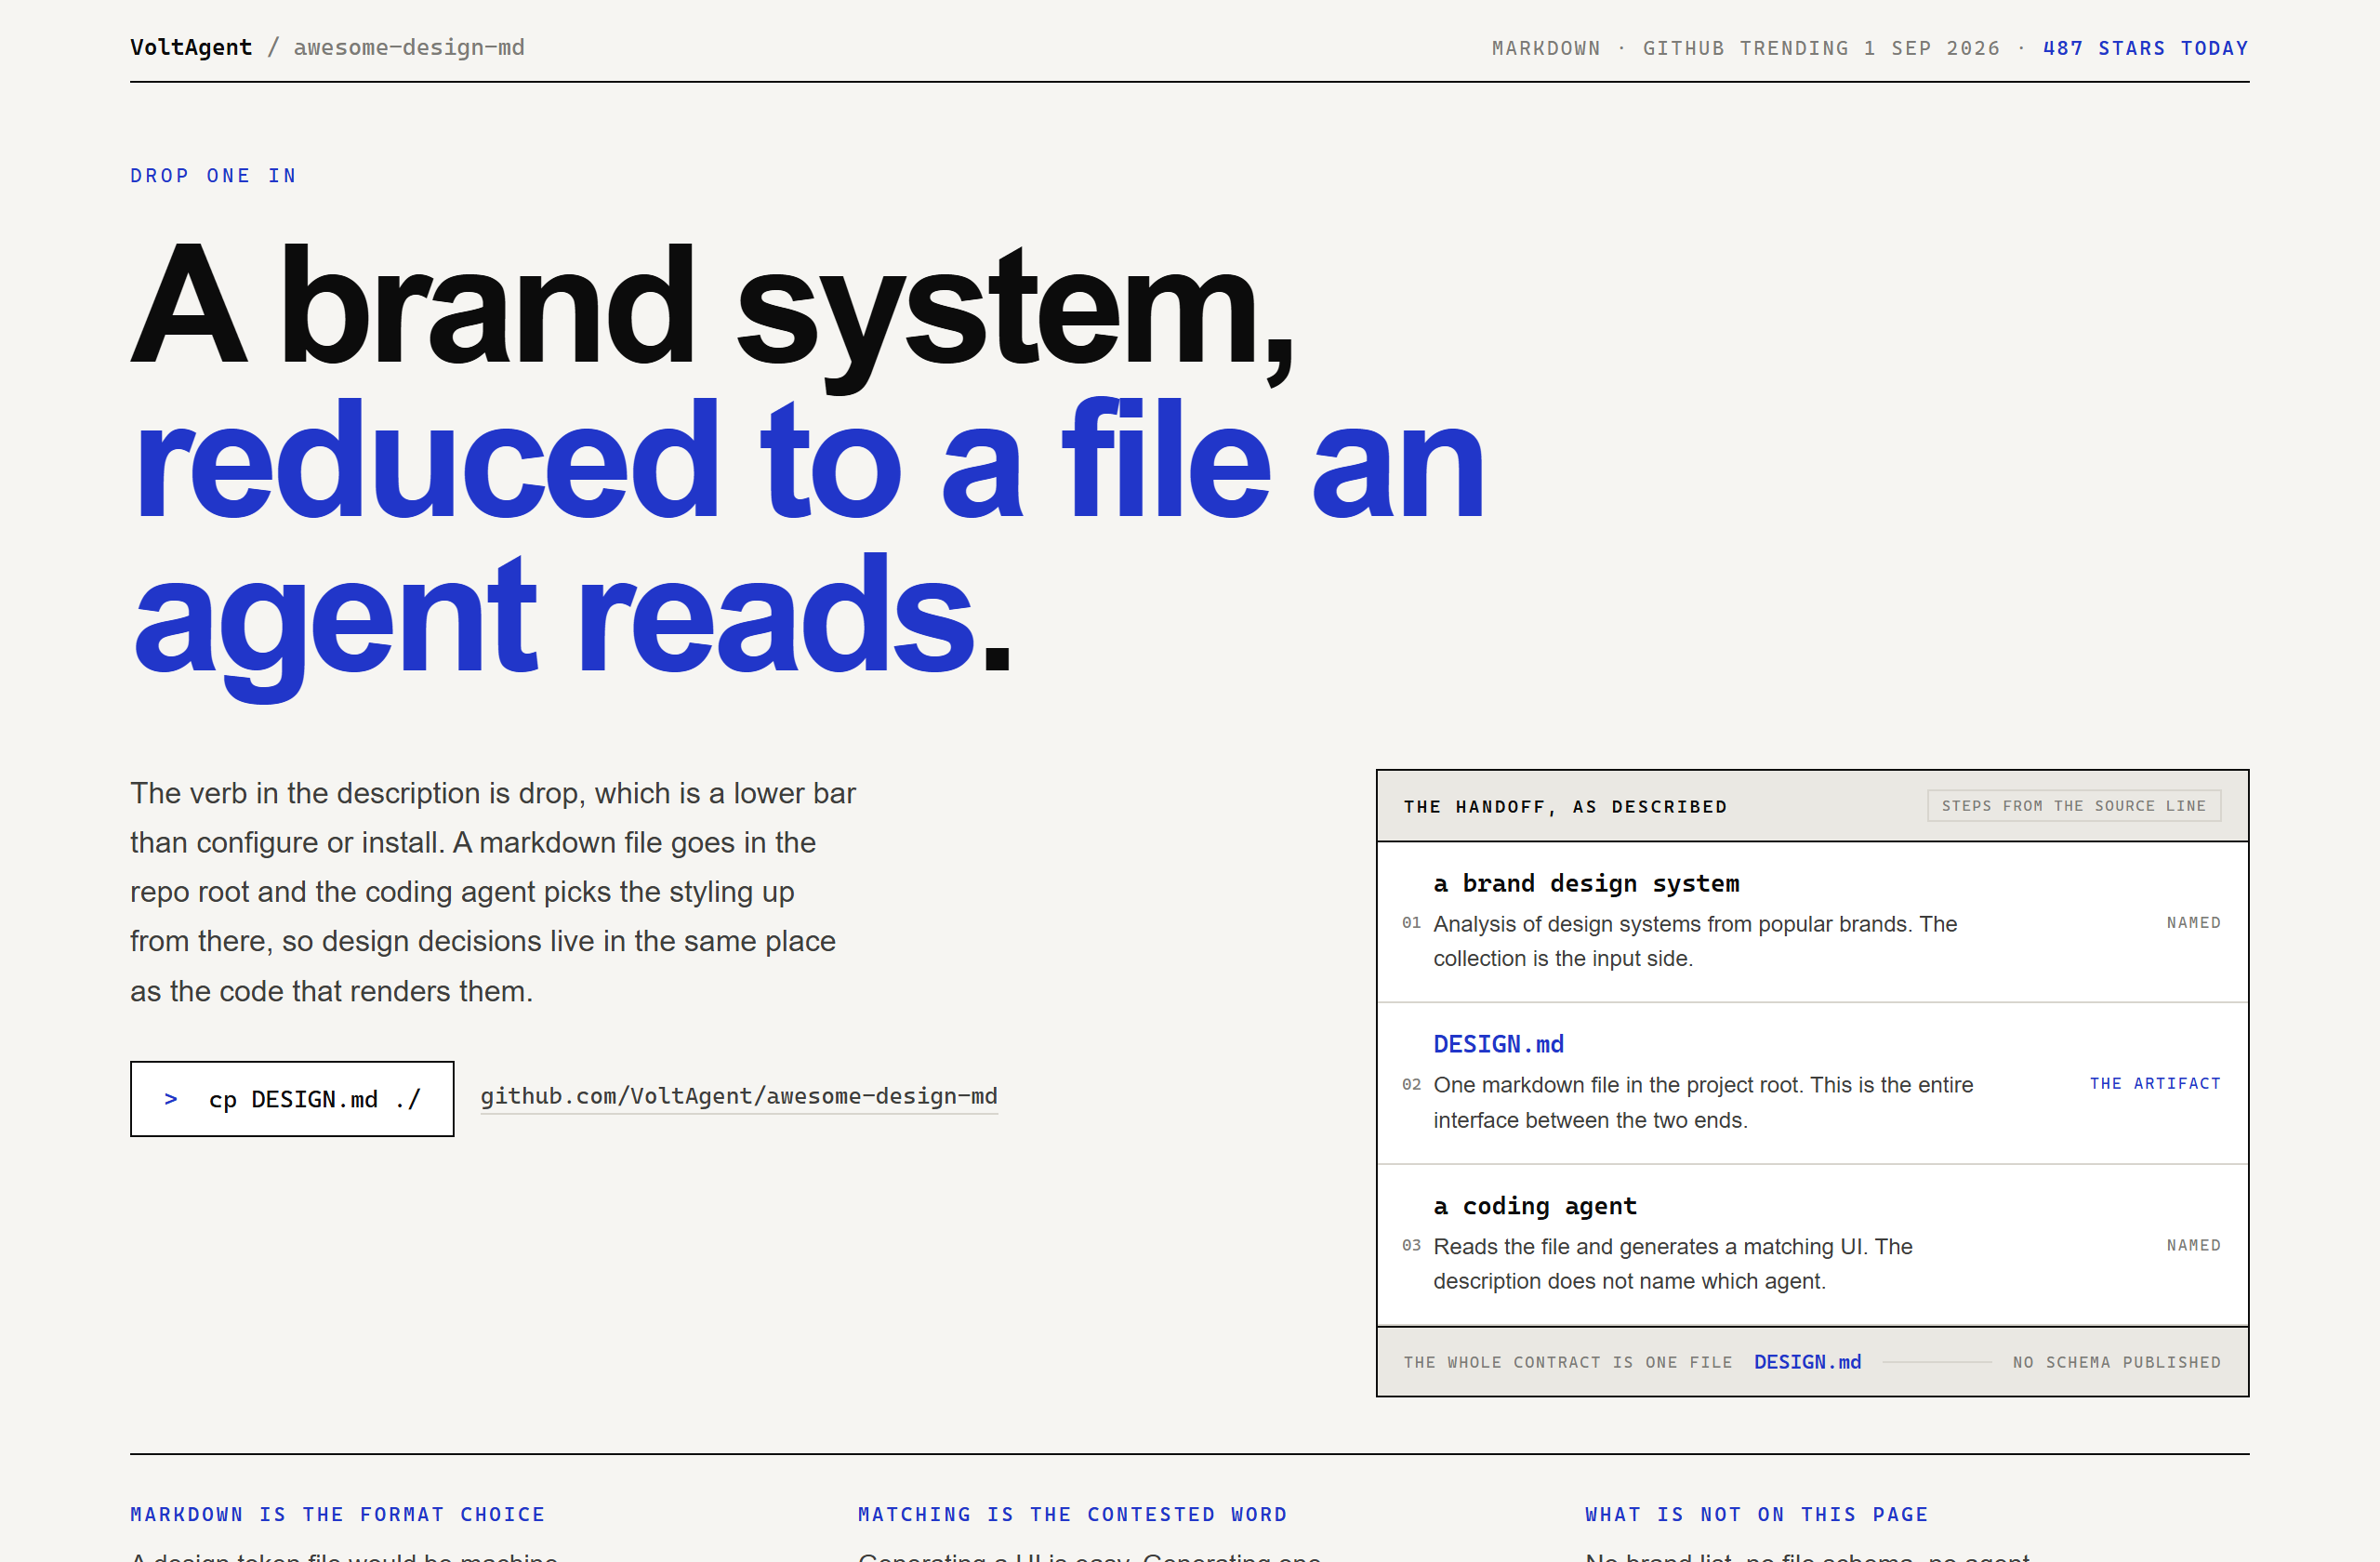This screenshot has height=1562, width=2380.
Task: Open the awesome-design-md breadcrumb text
Action: (x=408, y=48)
